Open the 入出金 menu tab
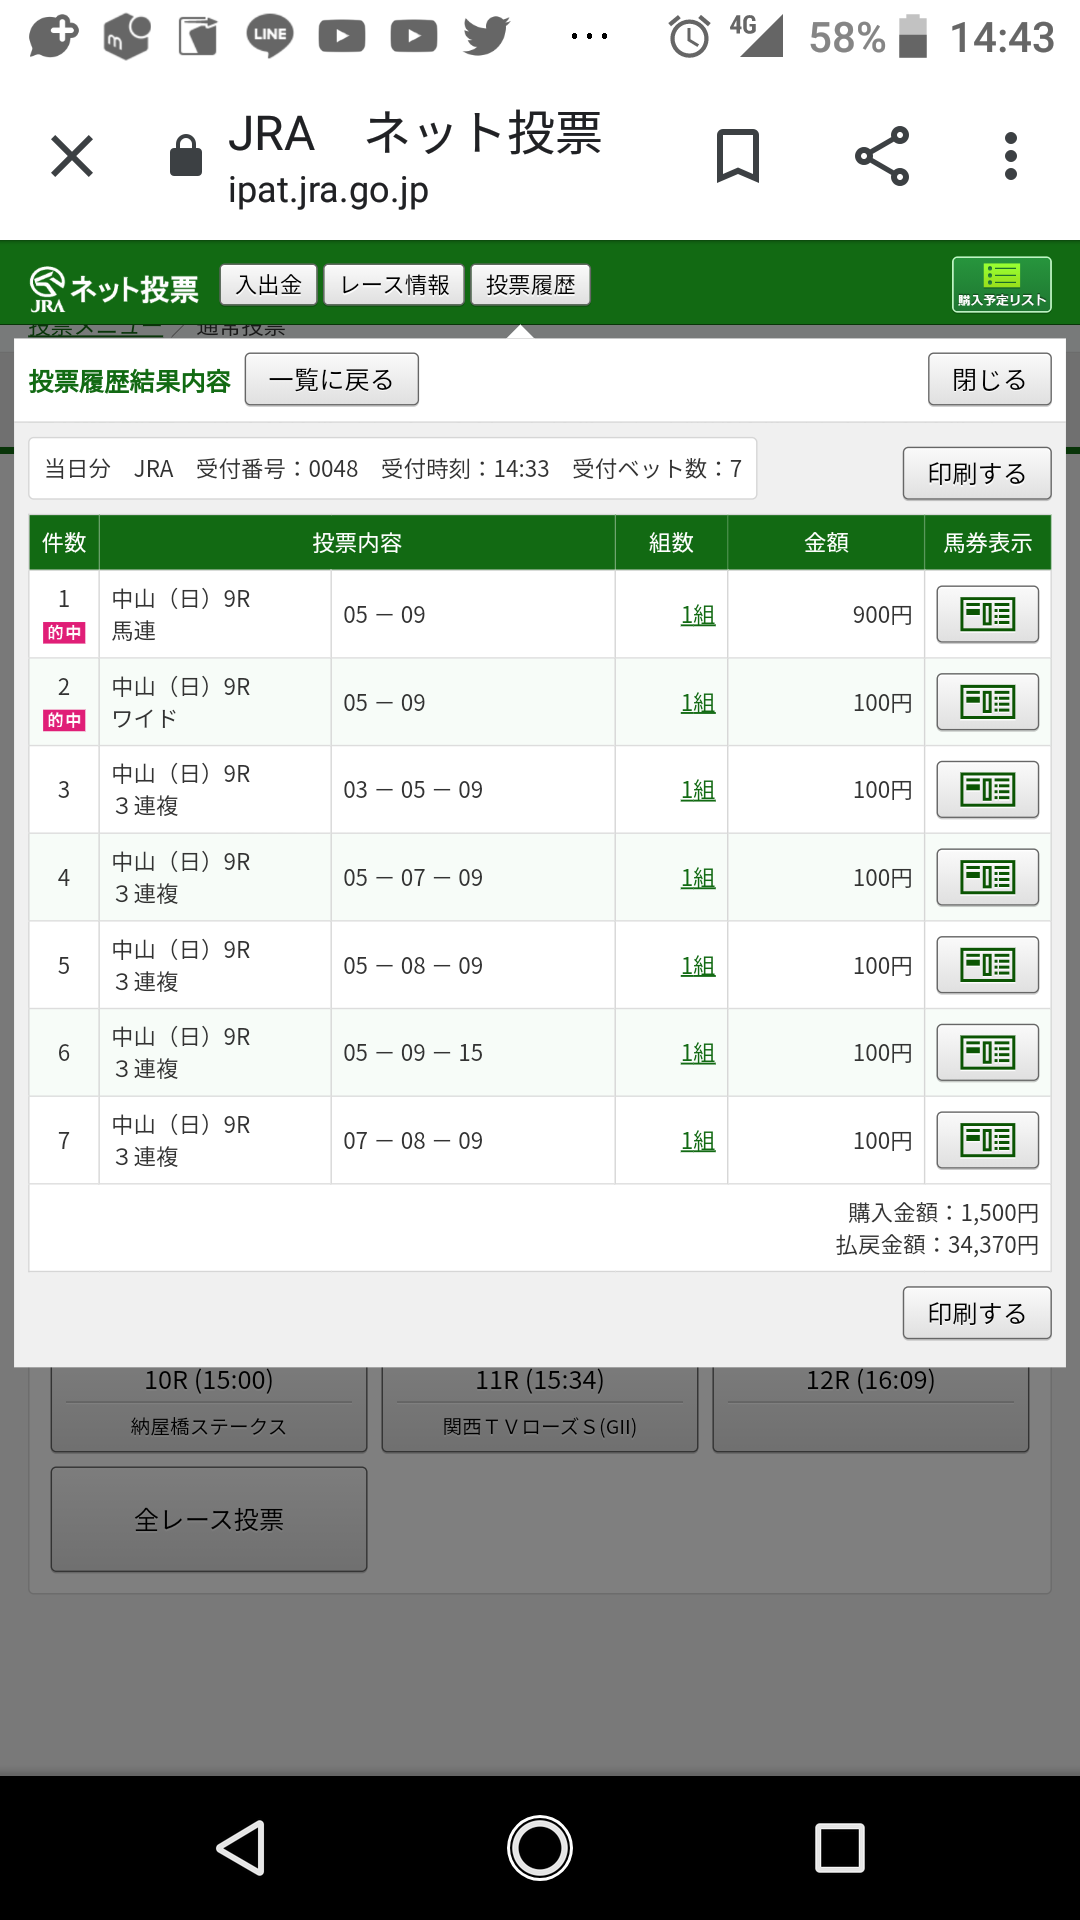Viewport: 1080px width, 1920px height. tap(268, 285)
